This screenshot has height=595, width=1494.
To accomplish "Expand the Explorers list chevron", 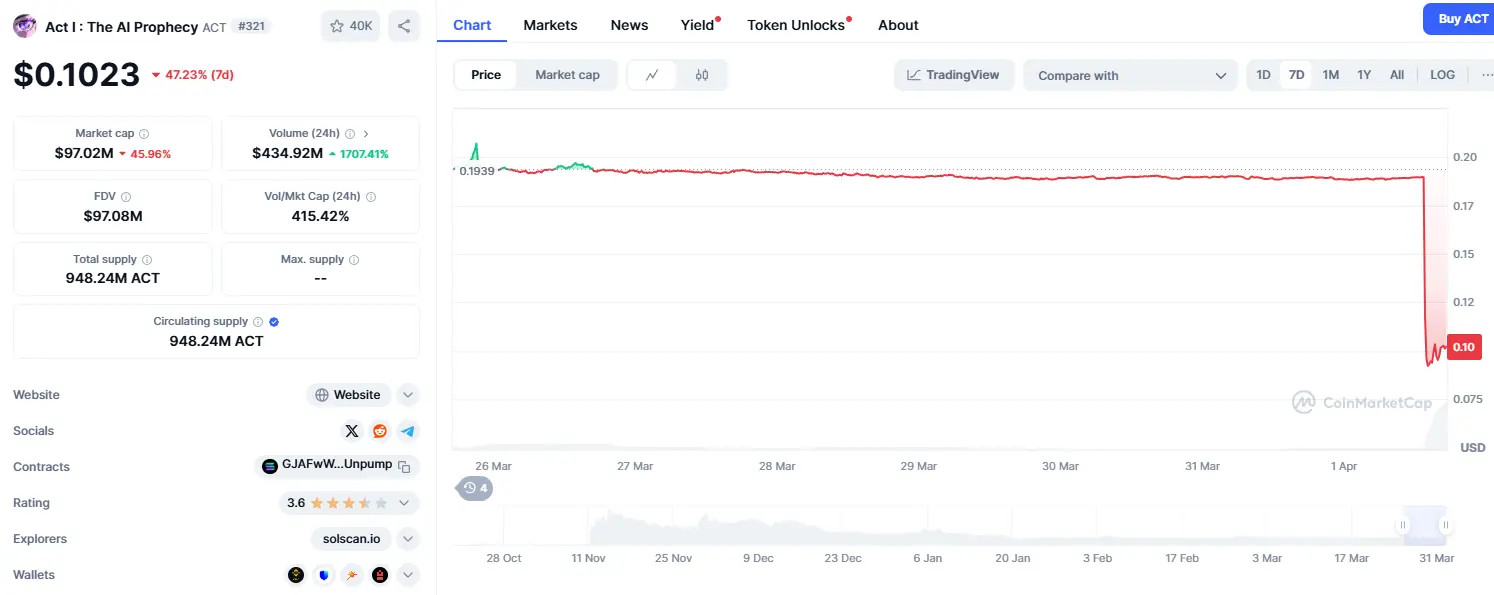I will pos(408,539).
